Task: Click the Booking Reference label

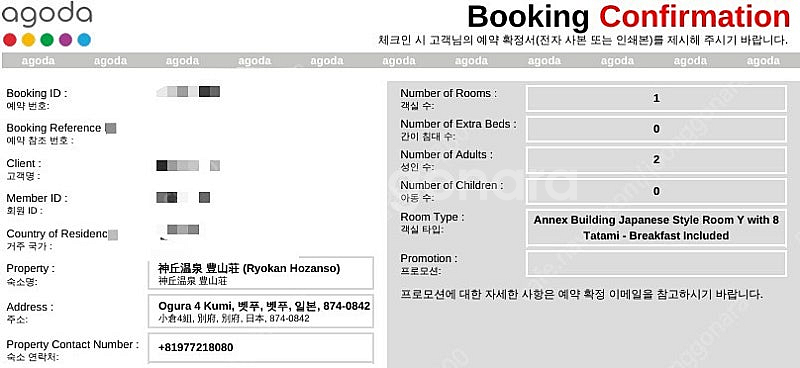Action: pos(54,128)
